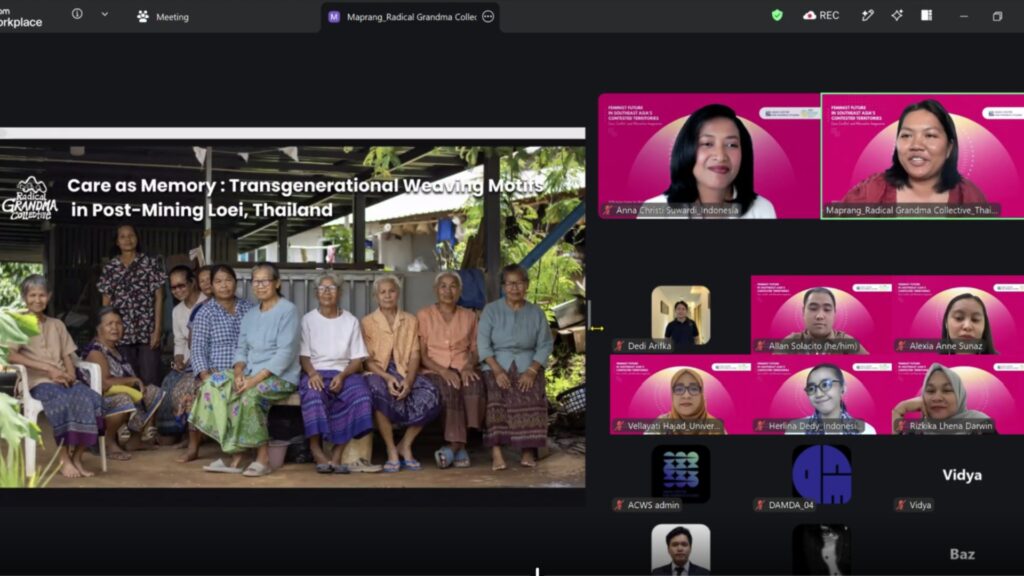Select Anna Christi Suwardi video tile
Screen dimensions: 1024x576
(x=709, y=155)
